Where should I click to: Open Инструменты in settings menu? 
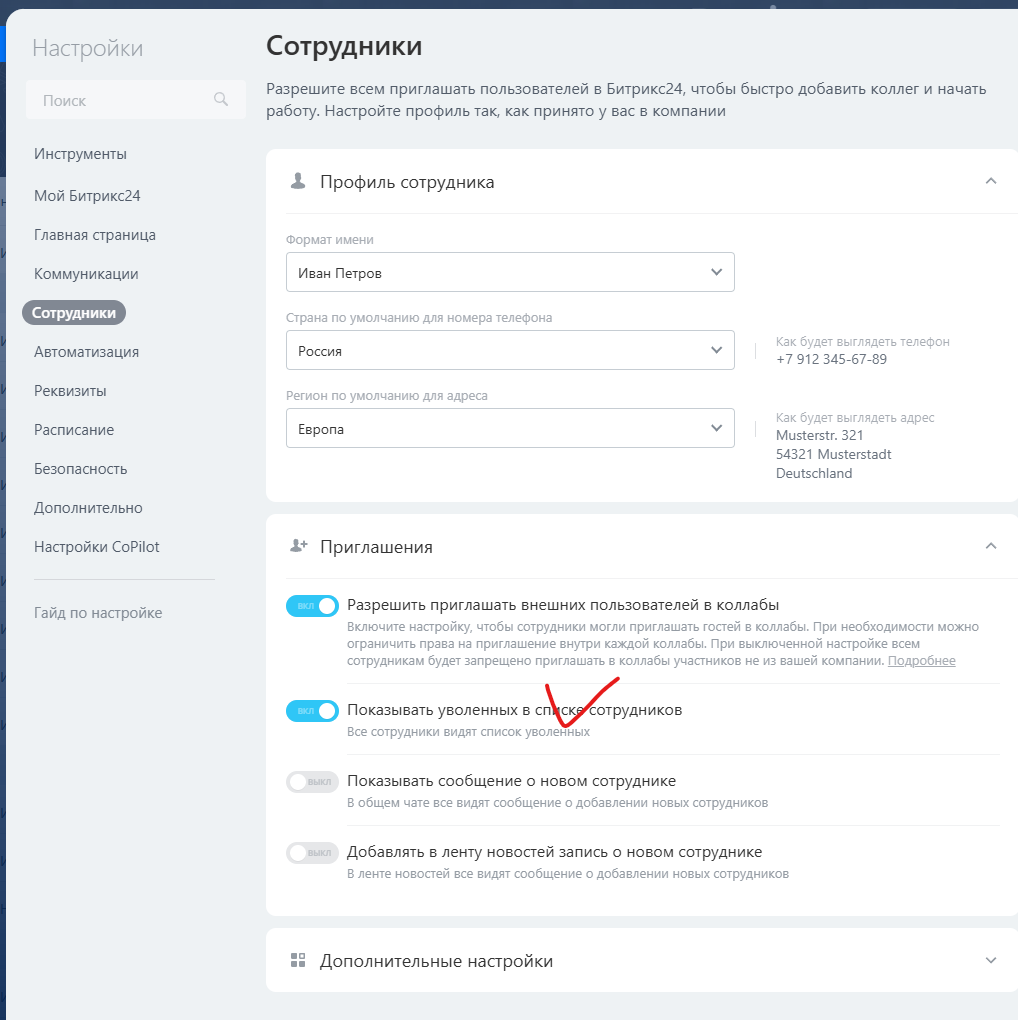coord(80,154)
